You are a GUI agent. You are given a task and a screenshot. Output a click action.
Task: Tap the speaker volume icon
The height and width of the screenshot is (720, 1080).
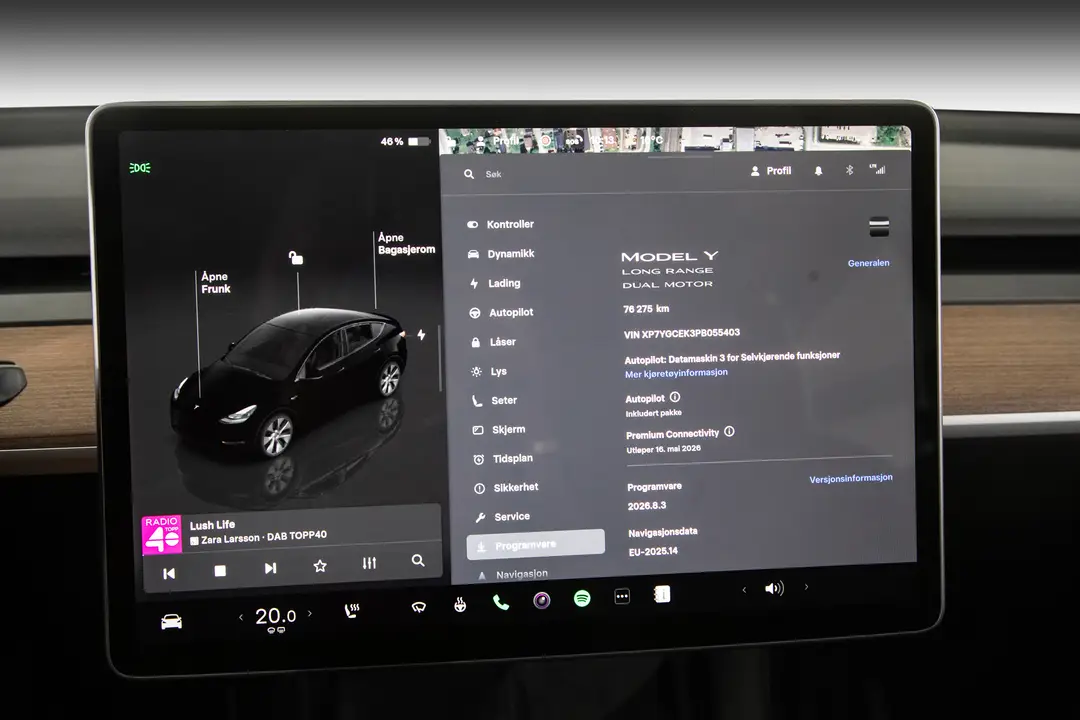[774, 588]
